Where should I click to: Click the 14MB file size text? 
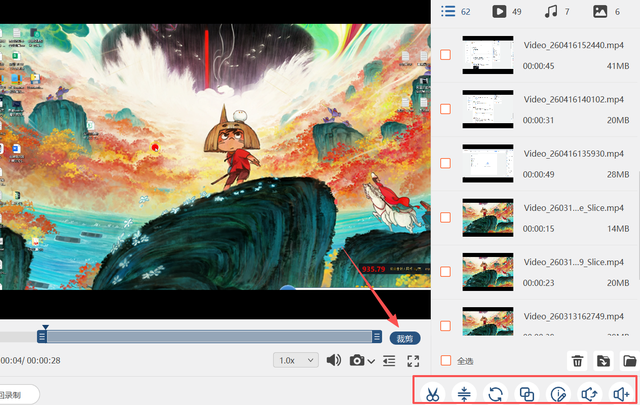[618, 229]
